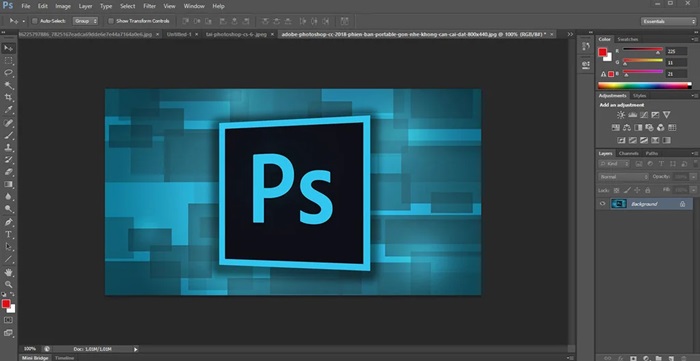Add a Curves adjustment
The height and width of the screenshot is (361, 700).
coord(644,115)
